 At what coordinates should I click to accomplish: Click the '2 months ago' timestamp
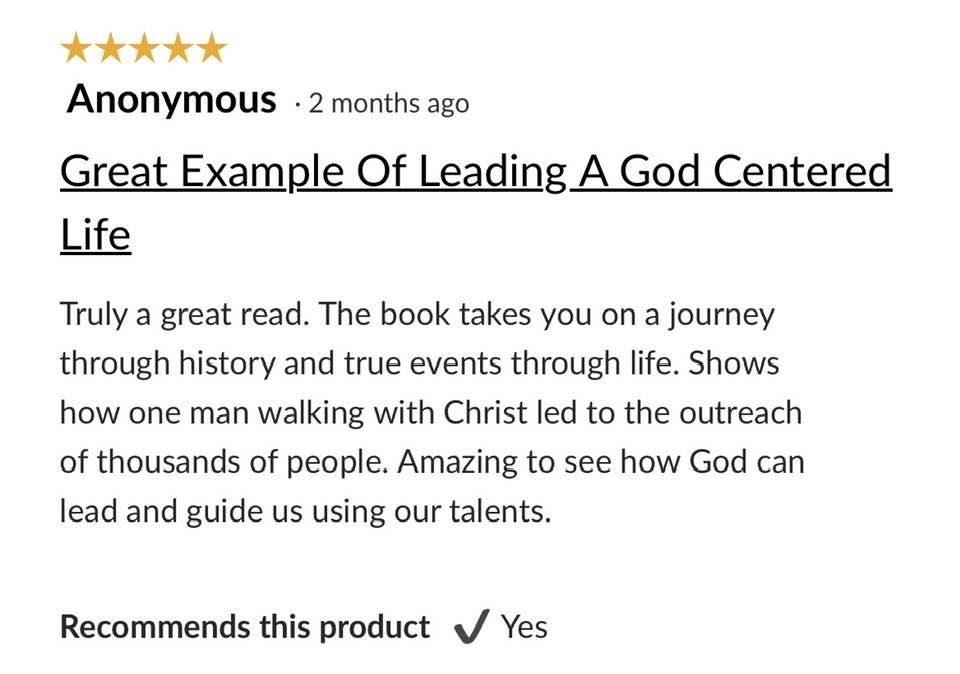[x=389, y=103]
